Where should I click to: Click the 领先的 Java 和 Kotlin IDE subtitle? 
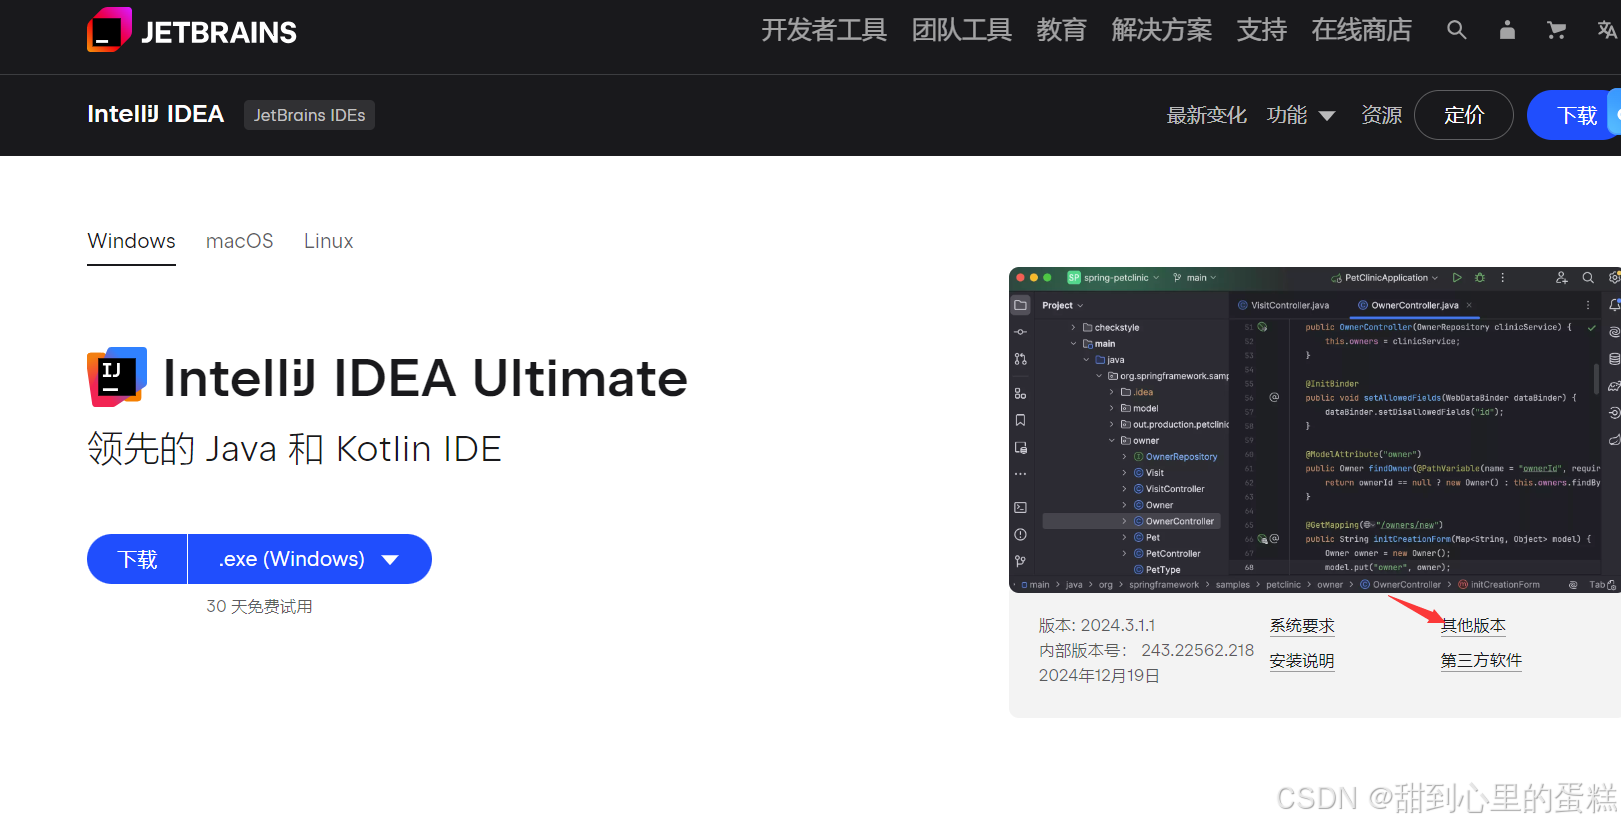pos(294,449)
